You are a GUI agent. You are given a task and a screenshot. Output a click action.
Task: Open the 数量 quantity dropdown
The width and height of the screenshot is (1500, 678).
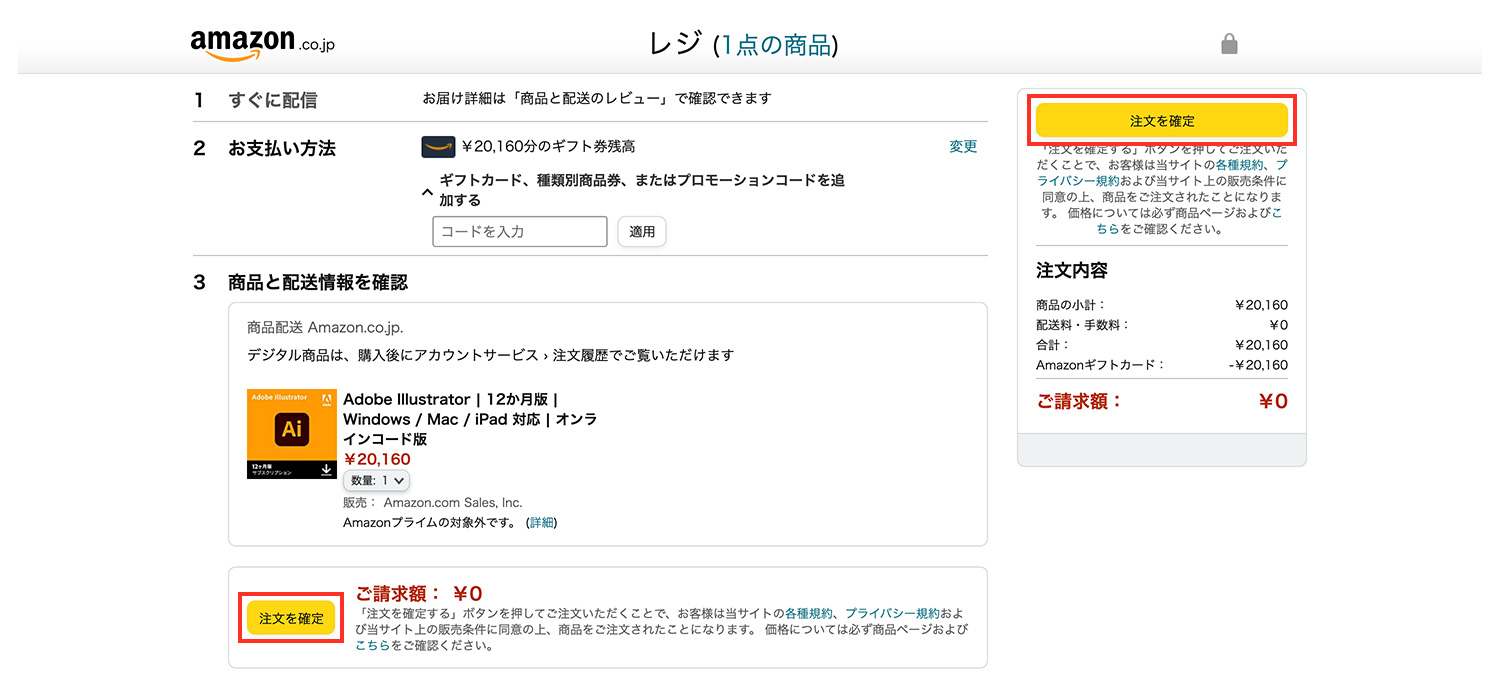(376, 480)
